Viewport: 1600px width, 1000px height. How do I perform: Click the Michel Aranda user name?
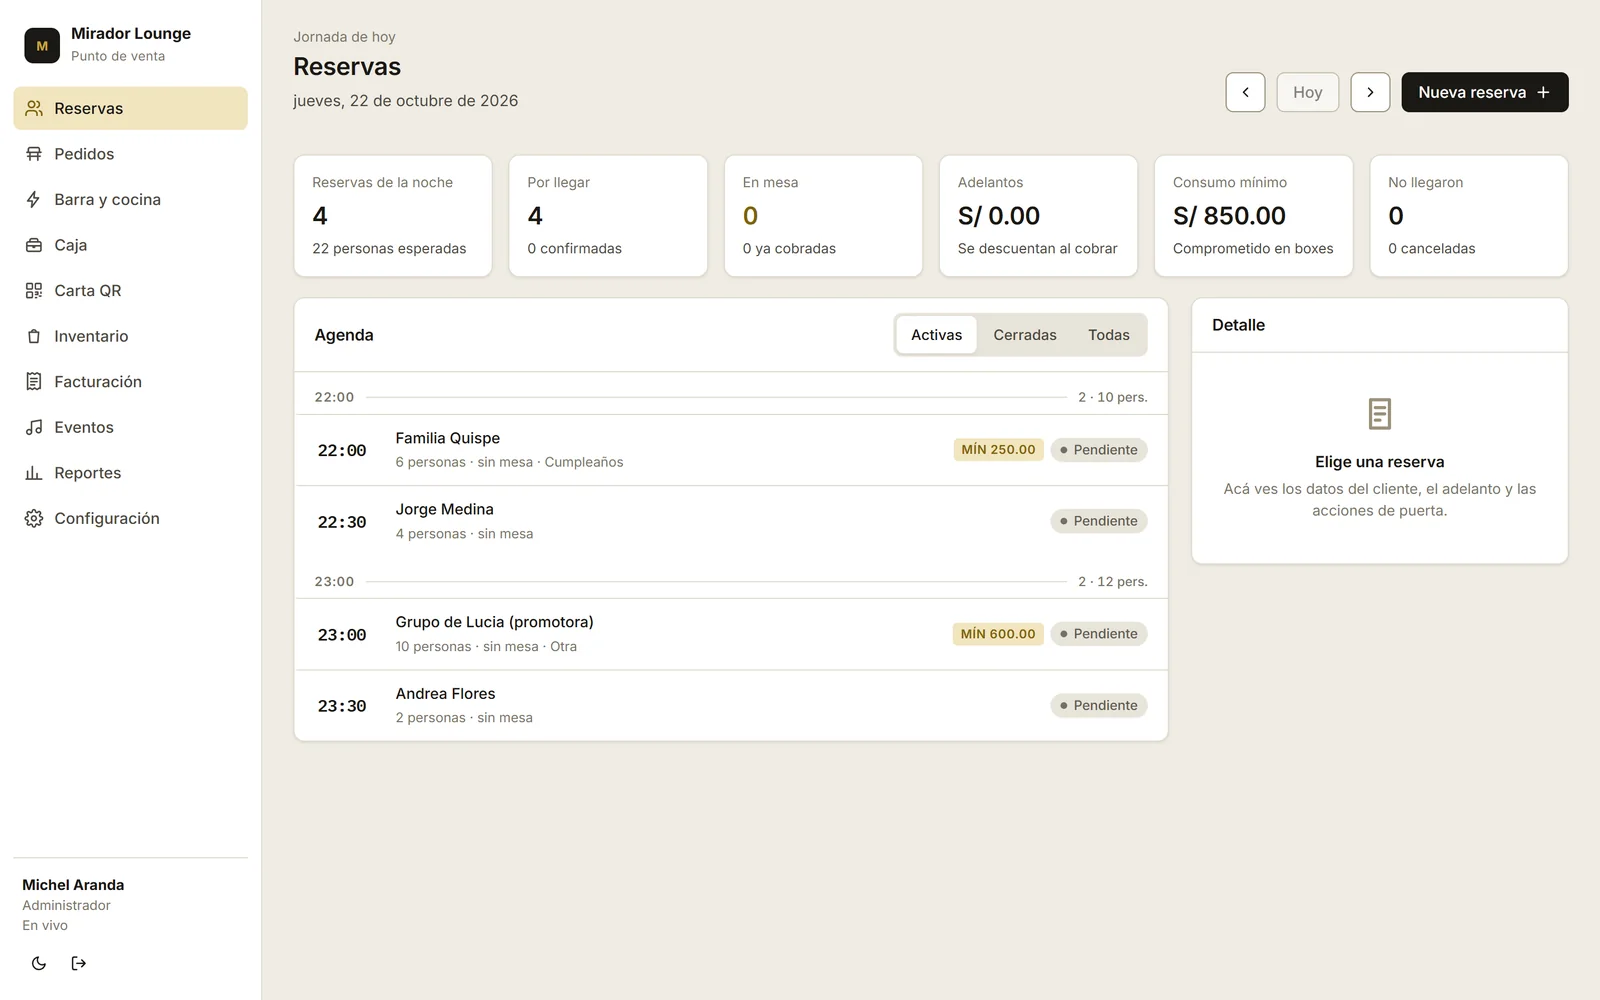click(x=73, y=885)
